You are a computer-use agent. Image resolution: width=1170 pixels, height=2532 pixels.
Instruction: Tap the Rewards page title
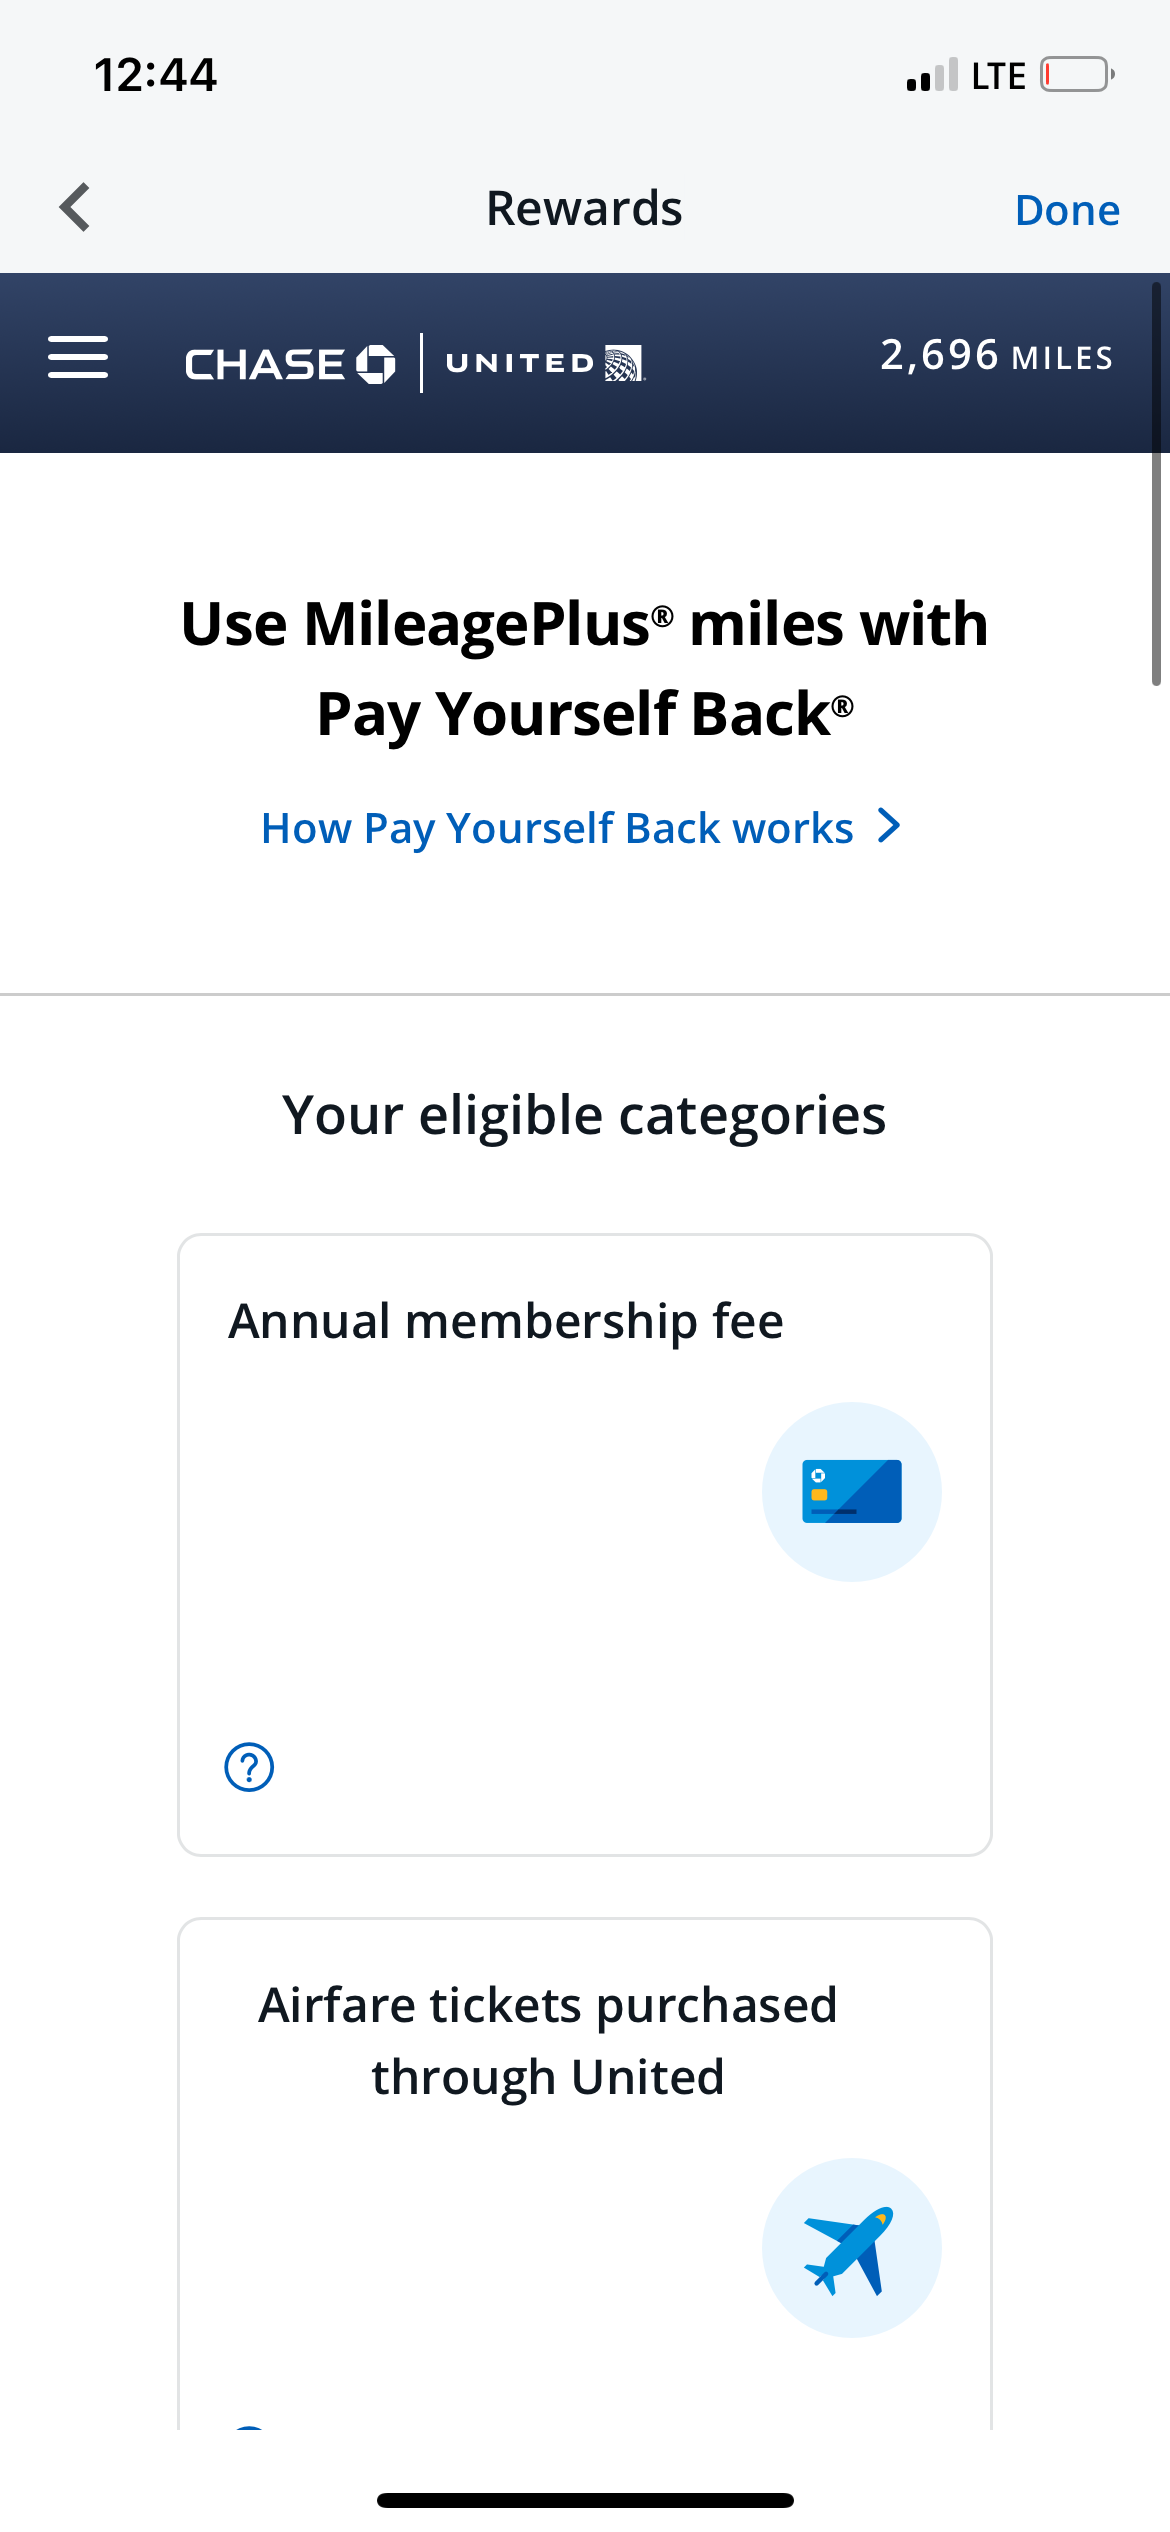point(584,209)
